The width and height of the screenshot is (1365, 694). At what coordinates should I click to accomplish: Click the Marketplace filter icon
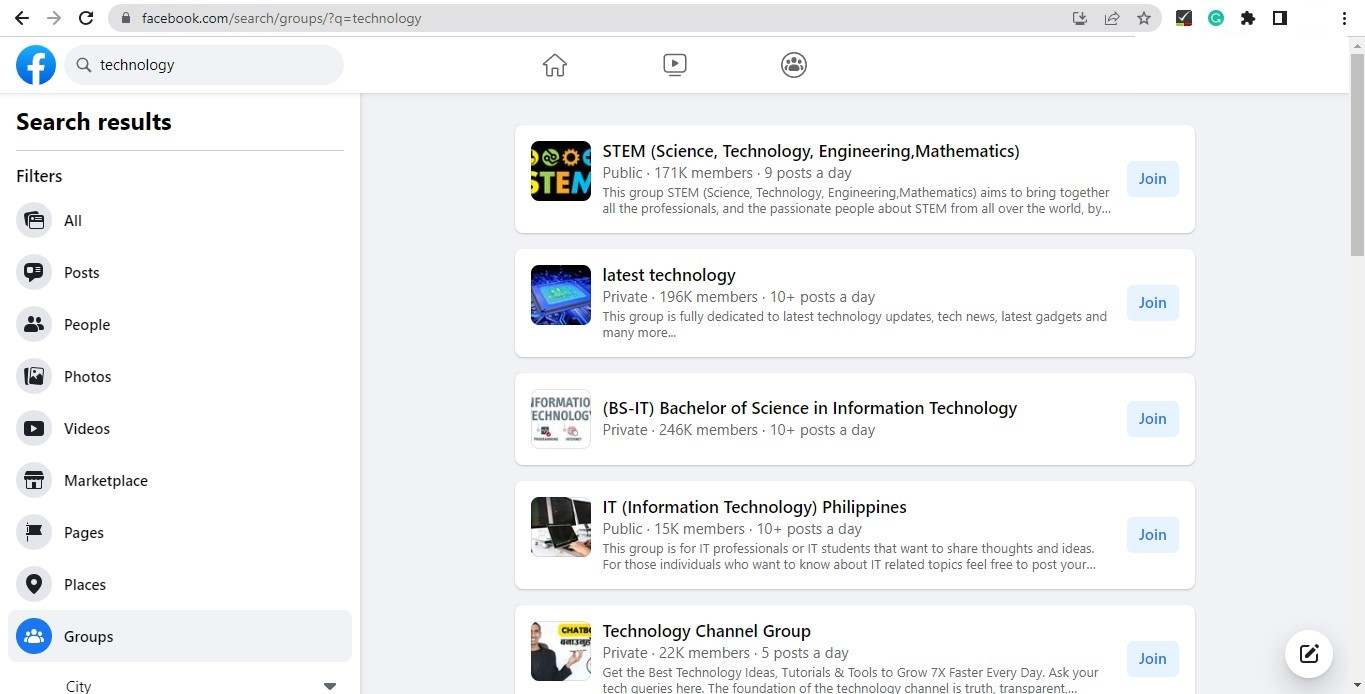click(x=34, y=481)
